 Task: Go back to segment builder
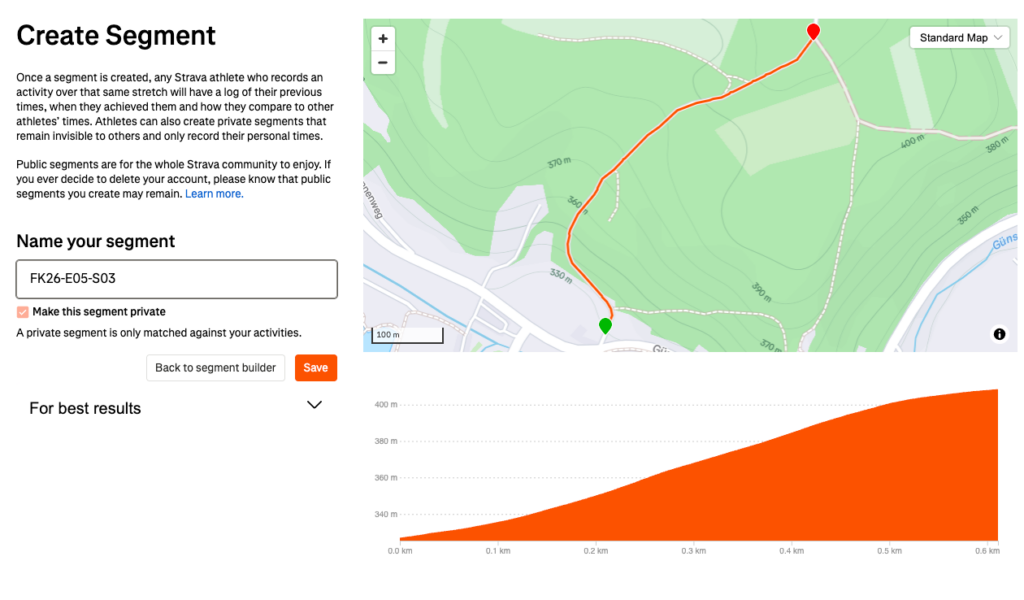(215, 368)
